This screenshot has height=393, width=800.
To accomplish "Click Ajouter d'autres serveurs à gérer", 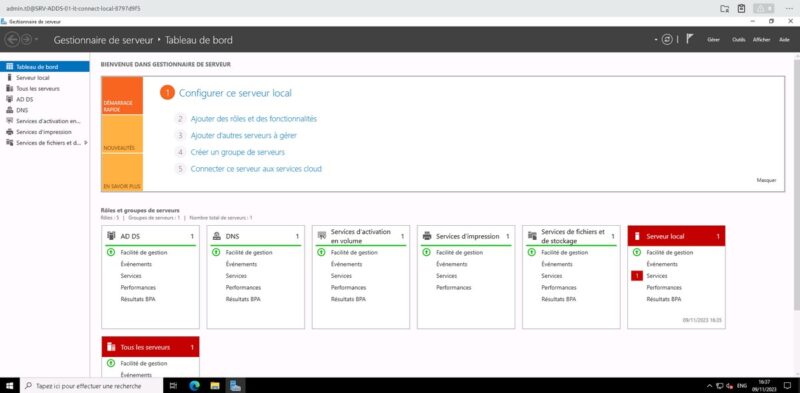I will tap(243, 136).
